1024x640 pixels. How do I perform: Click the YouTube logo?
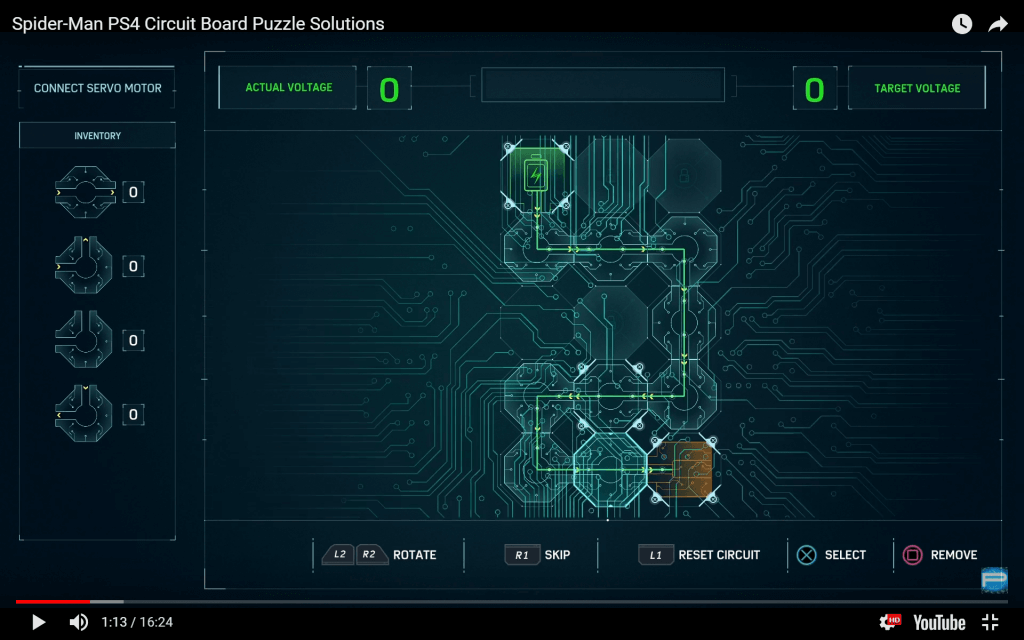[939, 622]
